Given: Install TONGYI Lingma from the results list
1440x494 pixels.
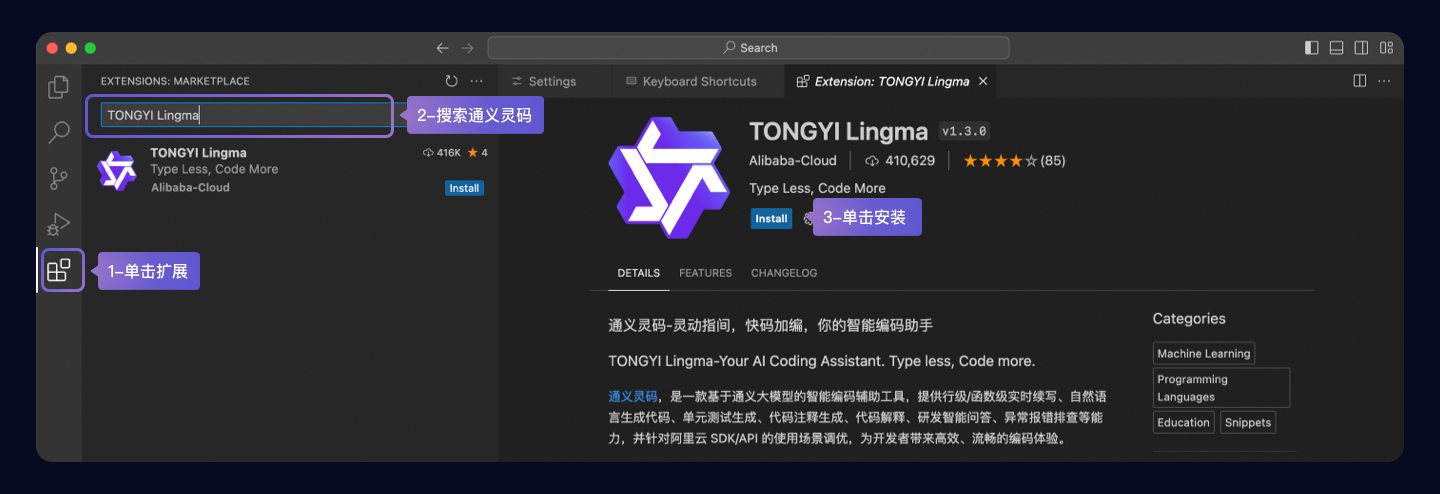Looking at the screenshot, I should pos(464,188).
